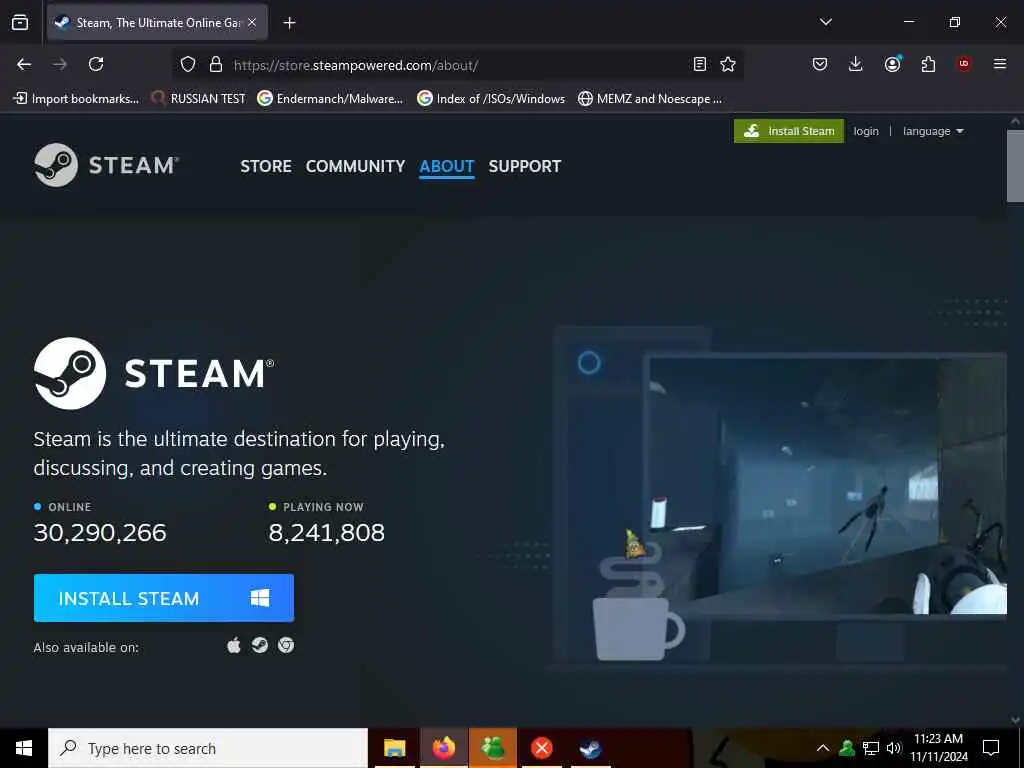Click the PLAYING NOW count 8,241,808
Image resolution: width=1024 pixels, height=768 pixels.
(x=327, y=533)
